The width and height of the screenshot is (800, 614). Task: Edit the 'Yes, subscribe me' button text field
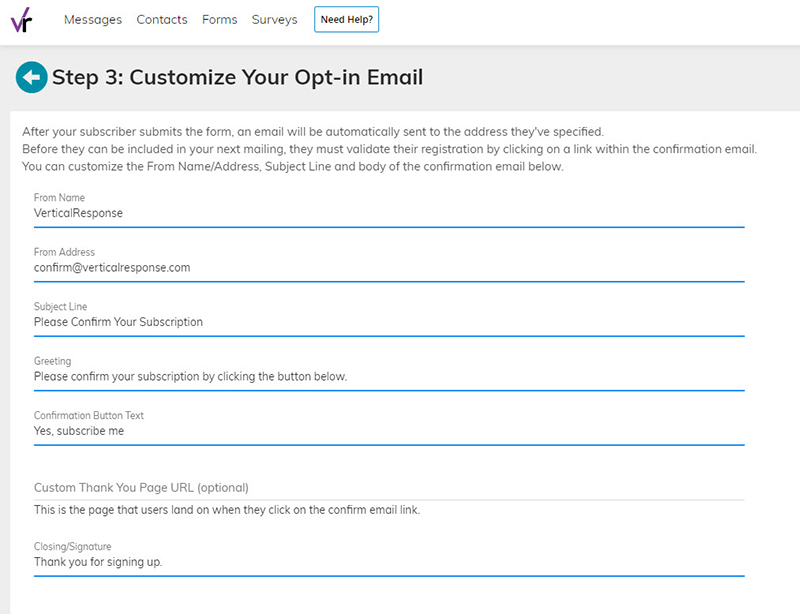(389, 431)
